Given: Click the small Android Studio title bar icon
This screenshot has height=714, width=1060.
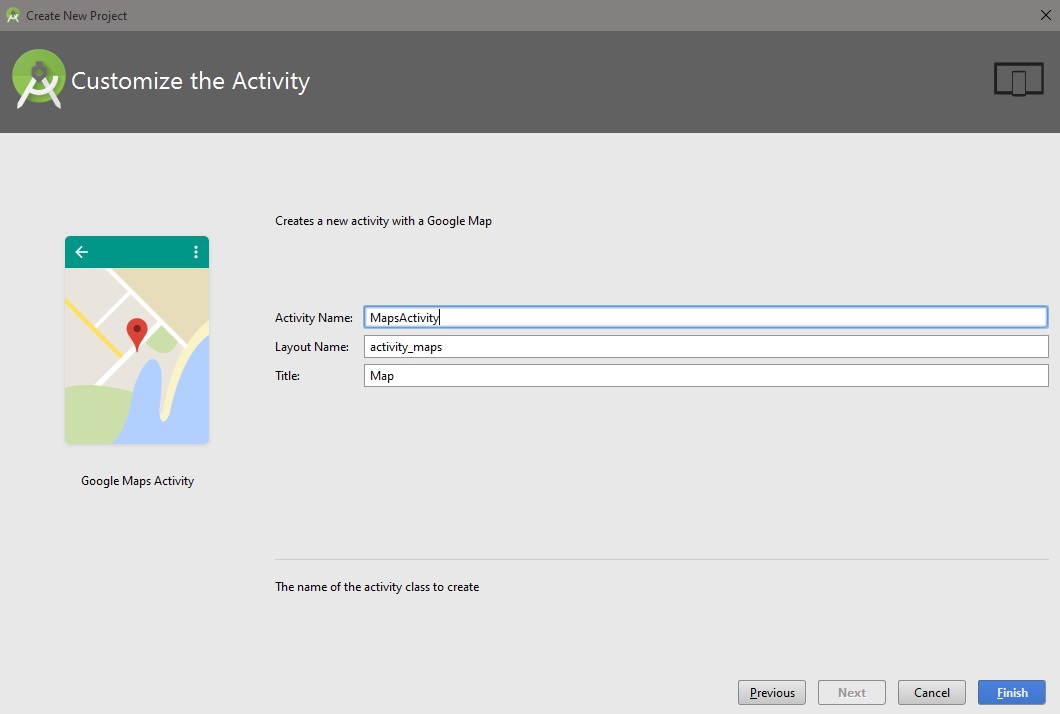Looking at the screenshot, I should point(12,16).
